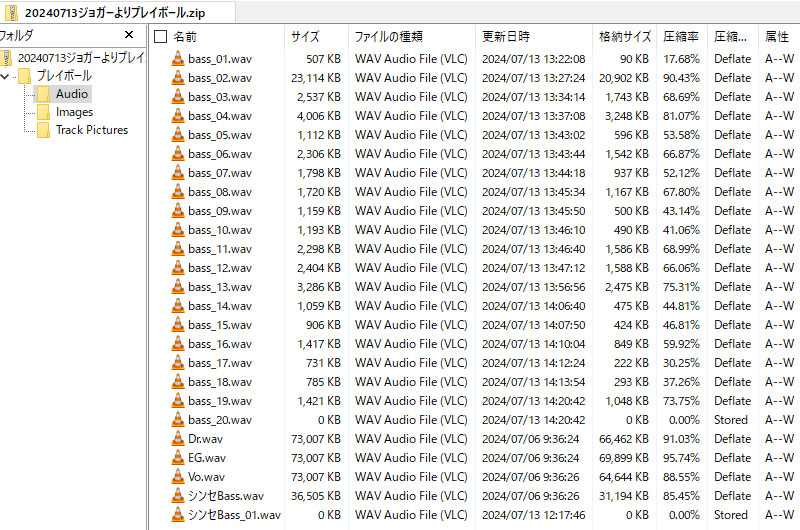This screenshot has height=530, width=800.
Task: Click the VLC icon beside bass_19.wav
Action: click(x=178, y=401)
